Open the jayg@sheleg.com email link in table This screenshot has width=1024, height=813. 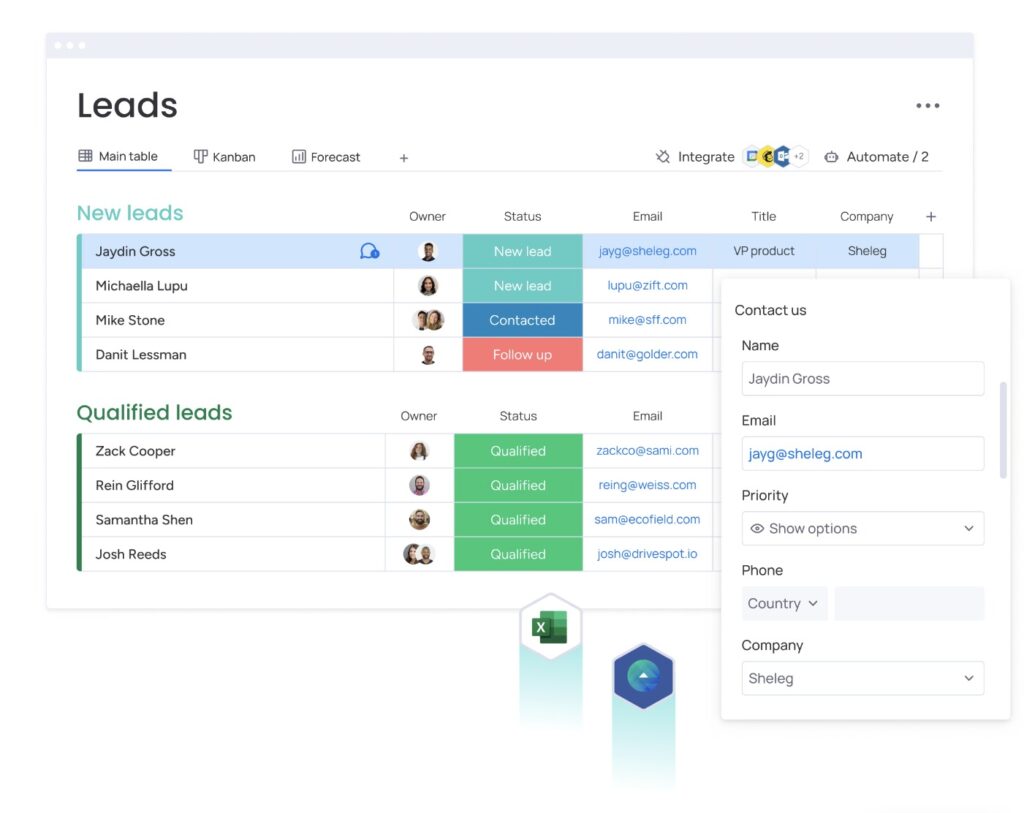(647, 251)
